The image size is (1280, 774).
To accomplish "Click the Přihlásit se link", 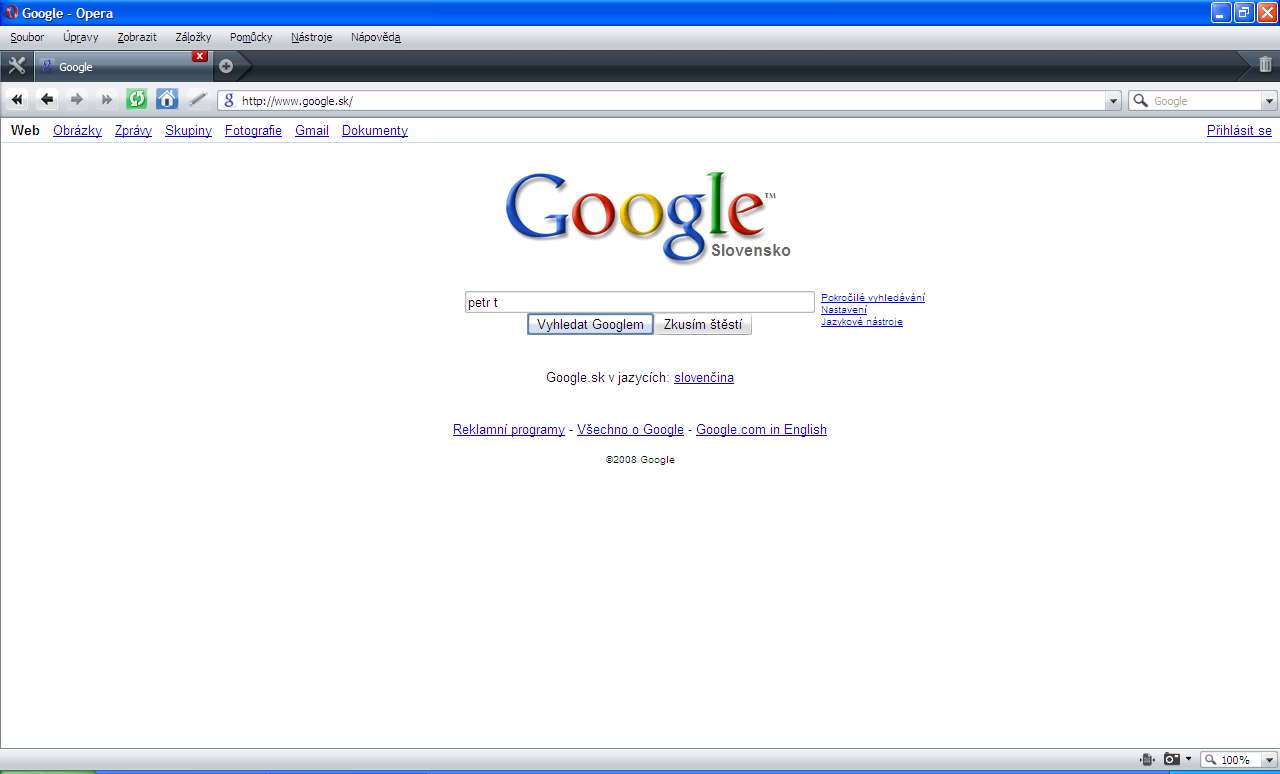I will coord(1239,130).
